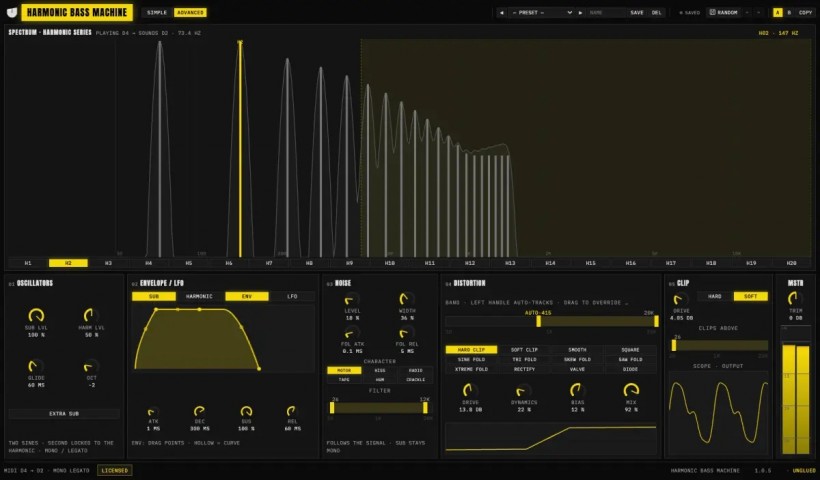Click the Distortion Bias knob
Image resolution: width=820 pixels, height=480 pixels.
[x=577, y=390]
